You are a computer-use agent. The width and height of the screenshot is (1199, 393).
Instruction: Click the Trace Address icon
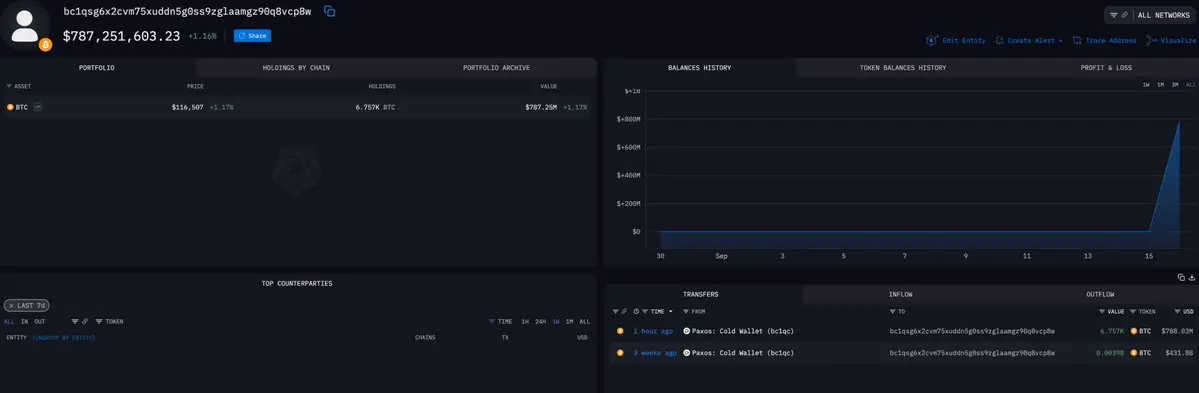click(1077, 41)
